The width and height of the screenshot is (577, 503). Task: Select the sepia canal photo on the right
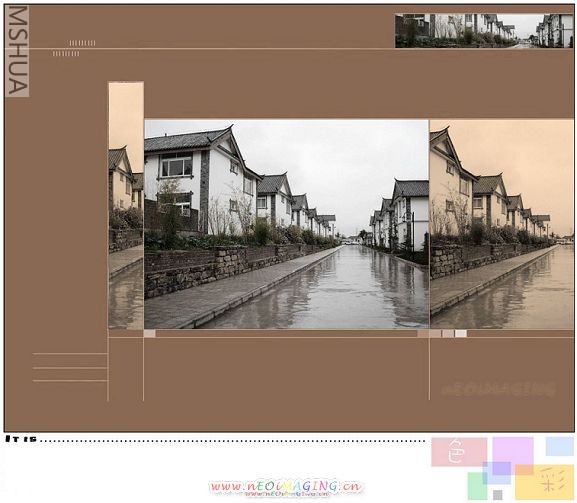click(502, 224)
